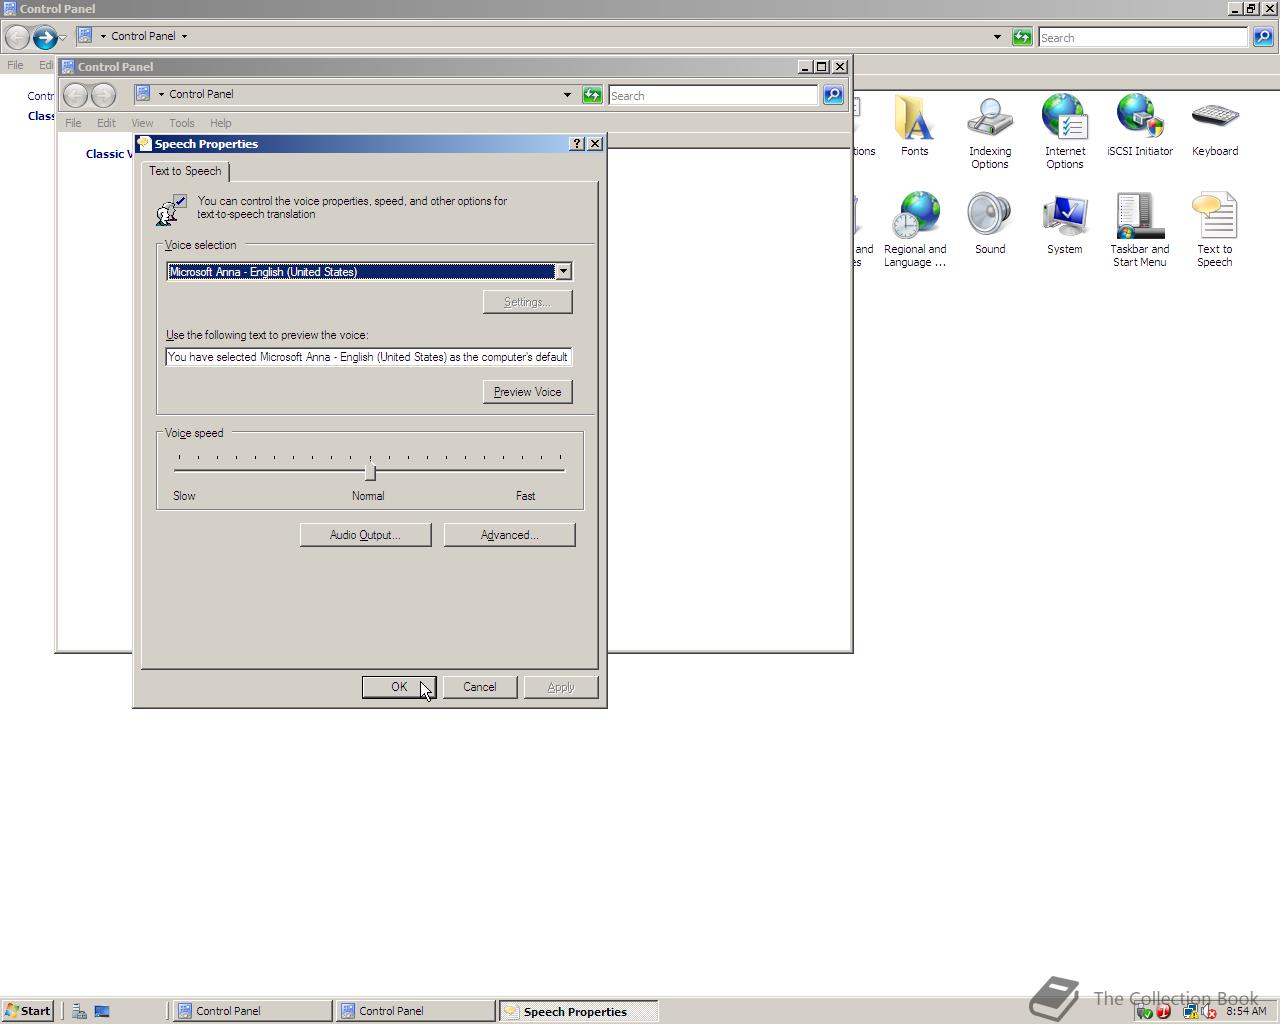Click the Preview Voice button
1280x1024 pixels.
coord(527,392)
